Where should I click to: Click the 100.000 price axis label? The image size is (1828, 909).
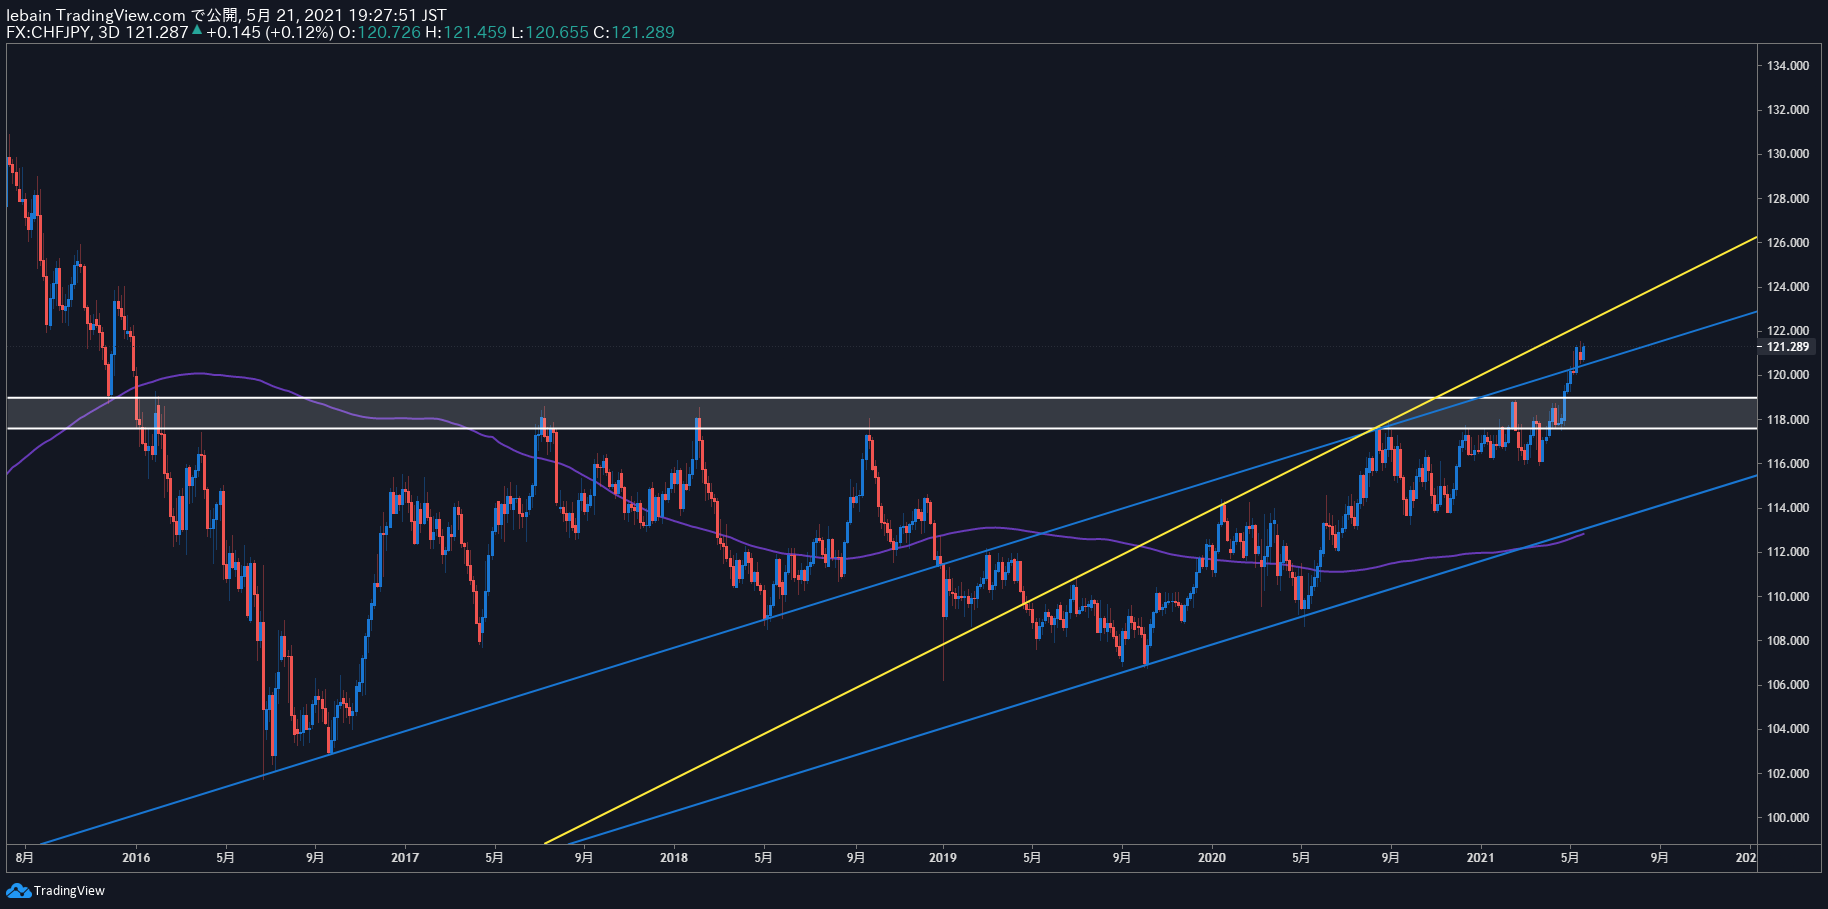click(1788, 818)
